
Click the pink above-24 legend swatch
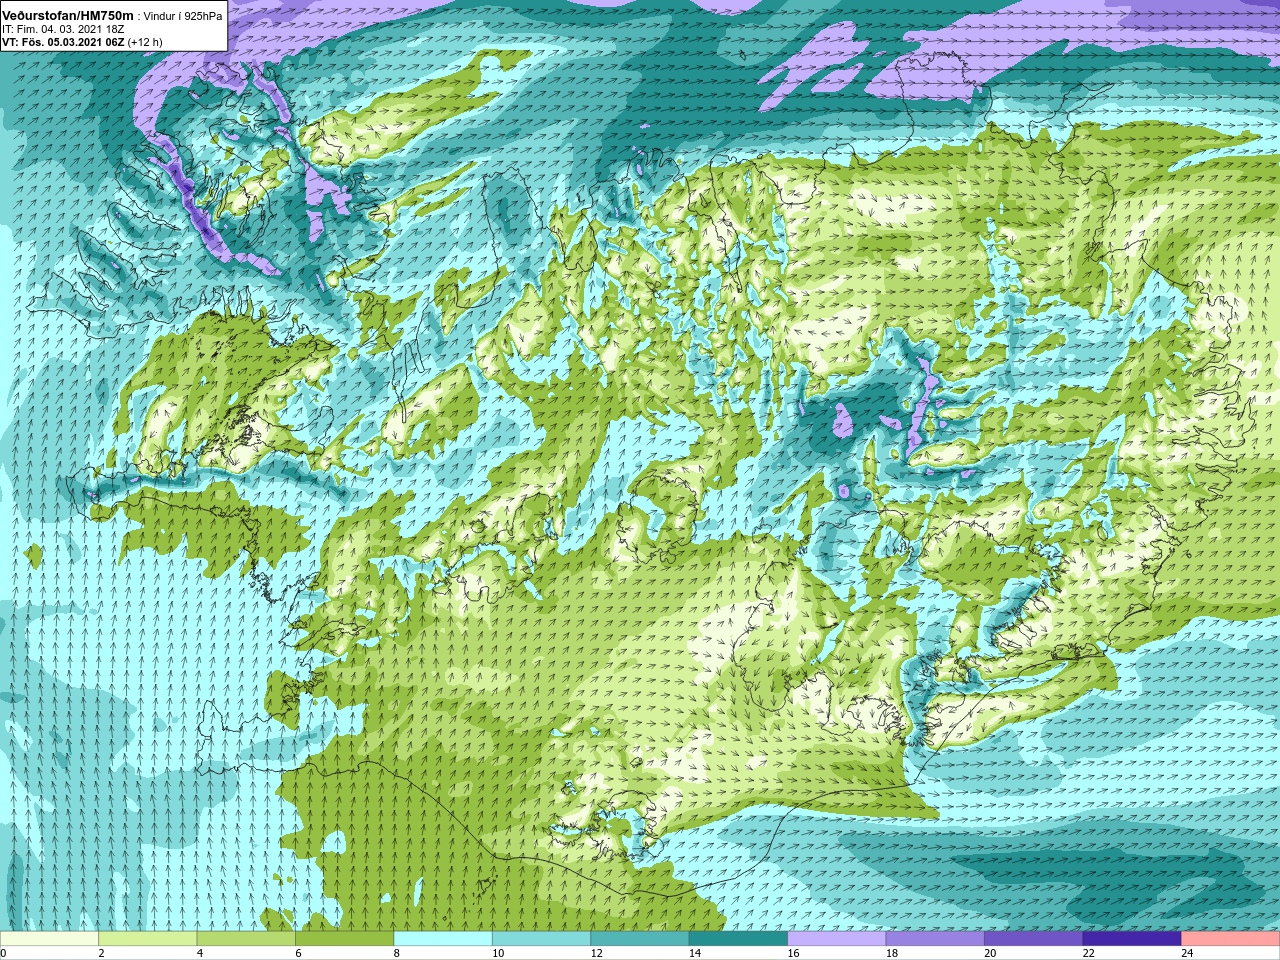pos(1231,939)
